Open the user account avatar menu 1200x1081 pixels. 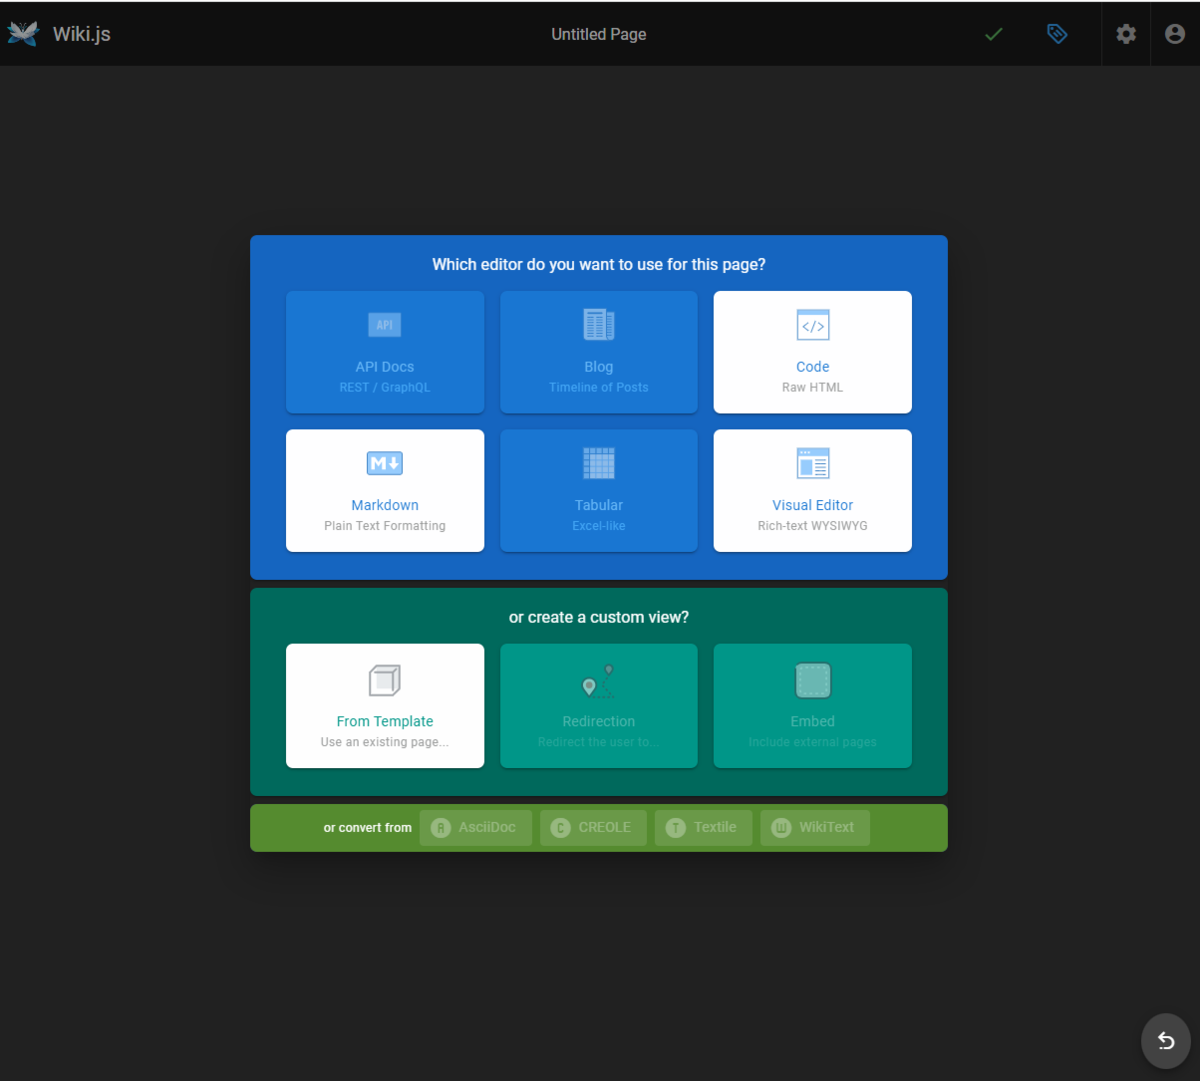[x=1175, y=34]
